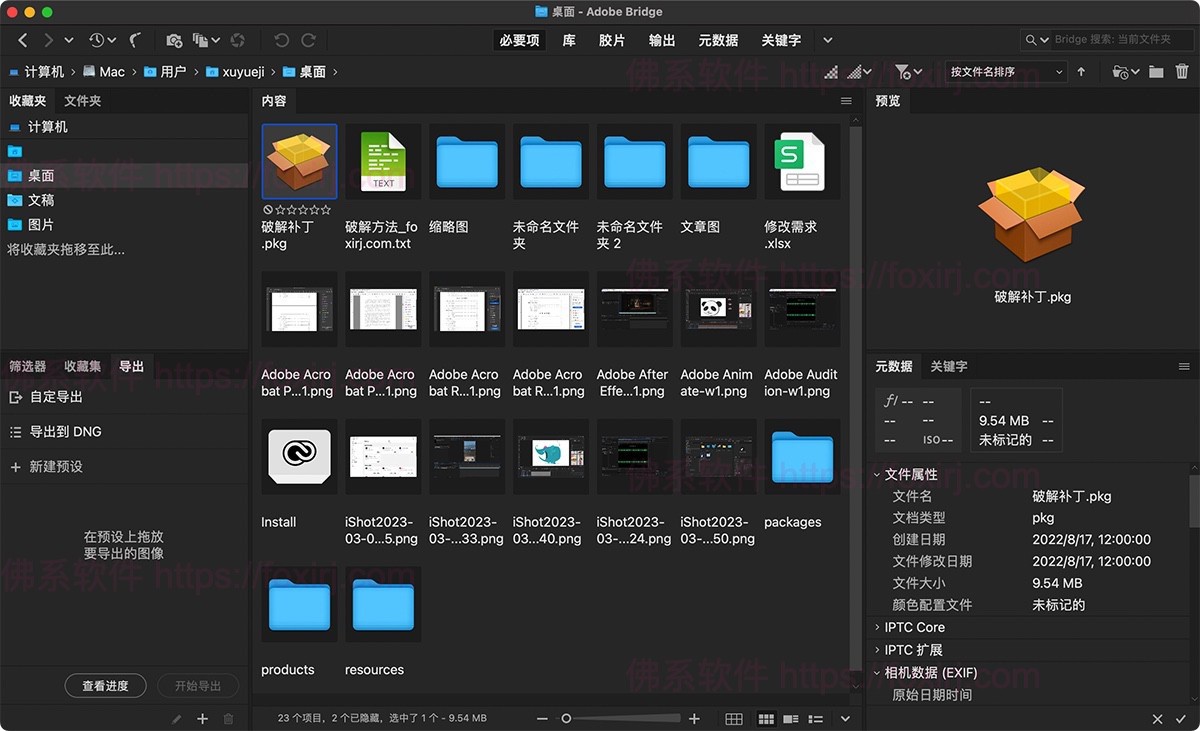Switch to list view layout icon
1200x731 pixels.
(816, 718)
